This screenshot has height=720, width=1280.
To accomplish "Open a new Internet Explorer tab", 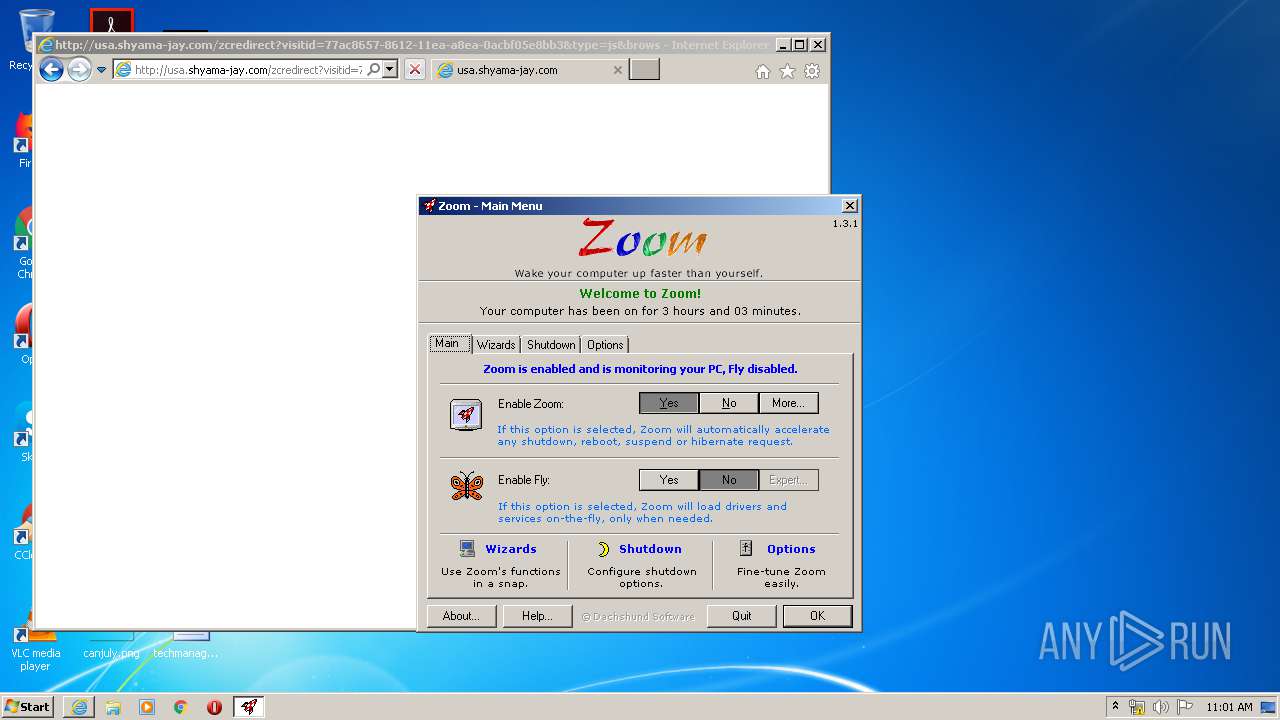I will point(644,70).
